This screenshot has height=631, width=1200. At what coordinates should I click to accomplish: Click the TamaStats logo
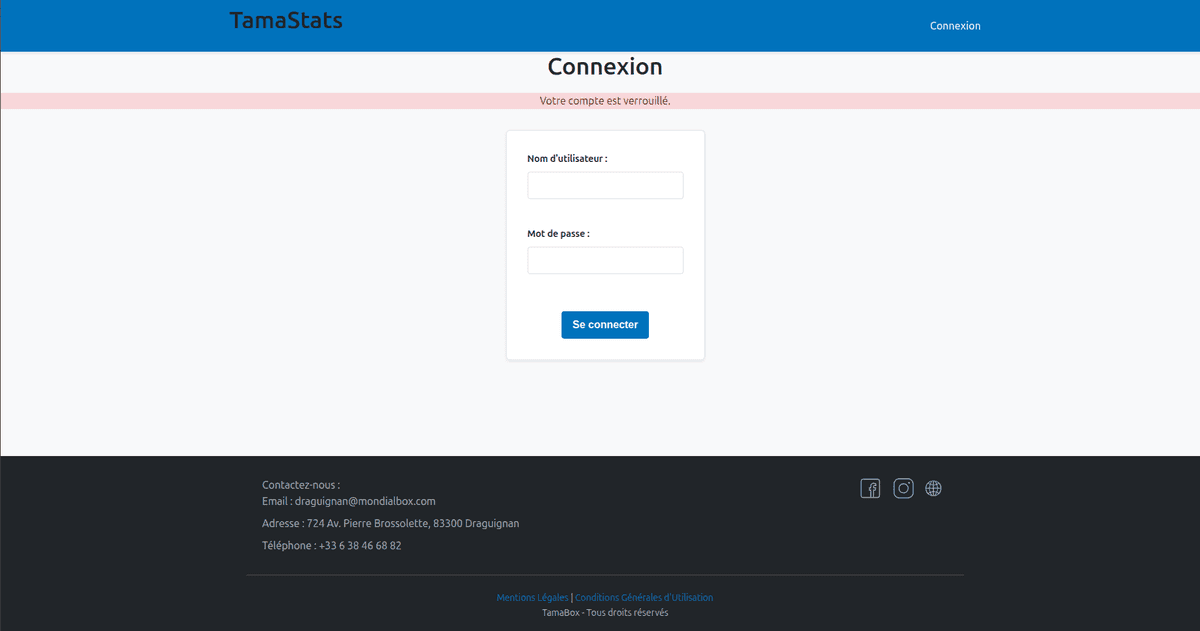(x=286, y=20)
